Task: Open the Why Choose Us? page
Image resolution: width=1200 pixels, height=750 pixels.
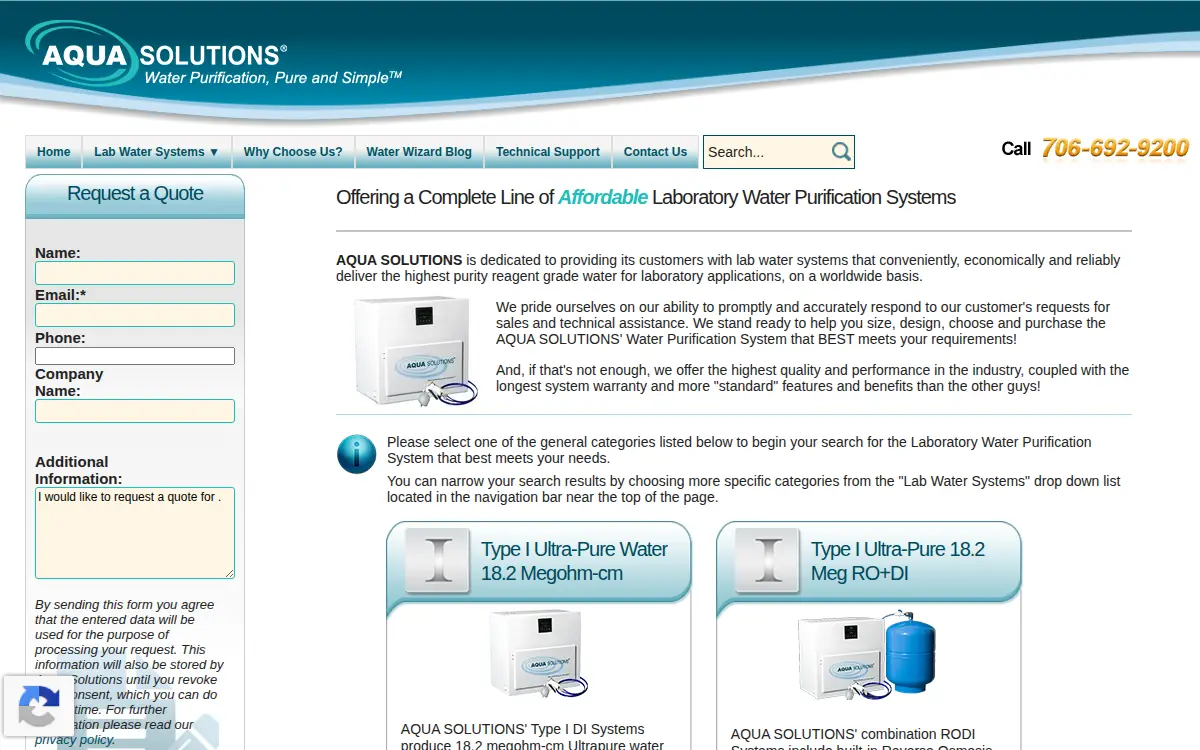Action: pyautogui.click(x=293, y=152)
